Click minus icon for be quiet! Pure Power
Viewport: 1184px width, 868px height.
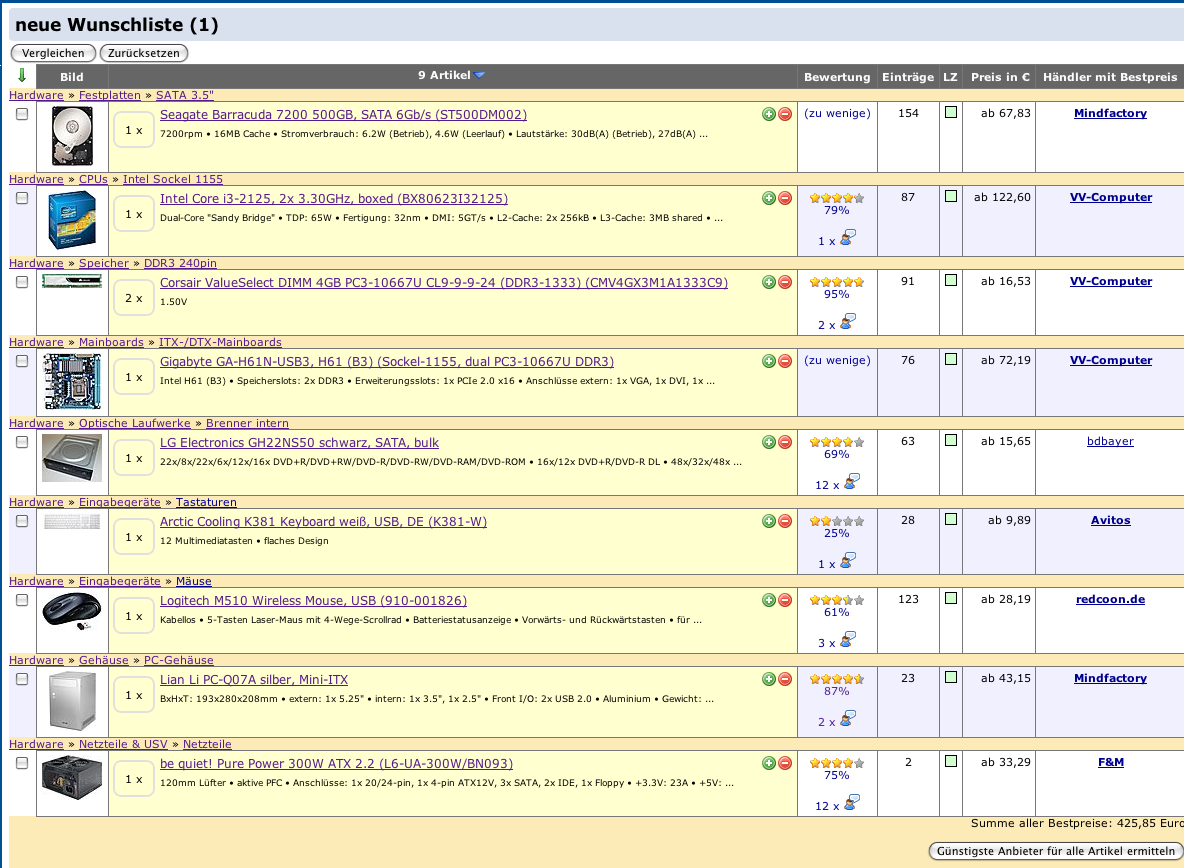785,763
